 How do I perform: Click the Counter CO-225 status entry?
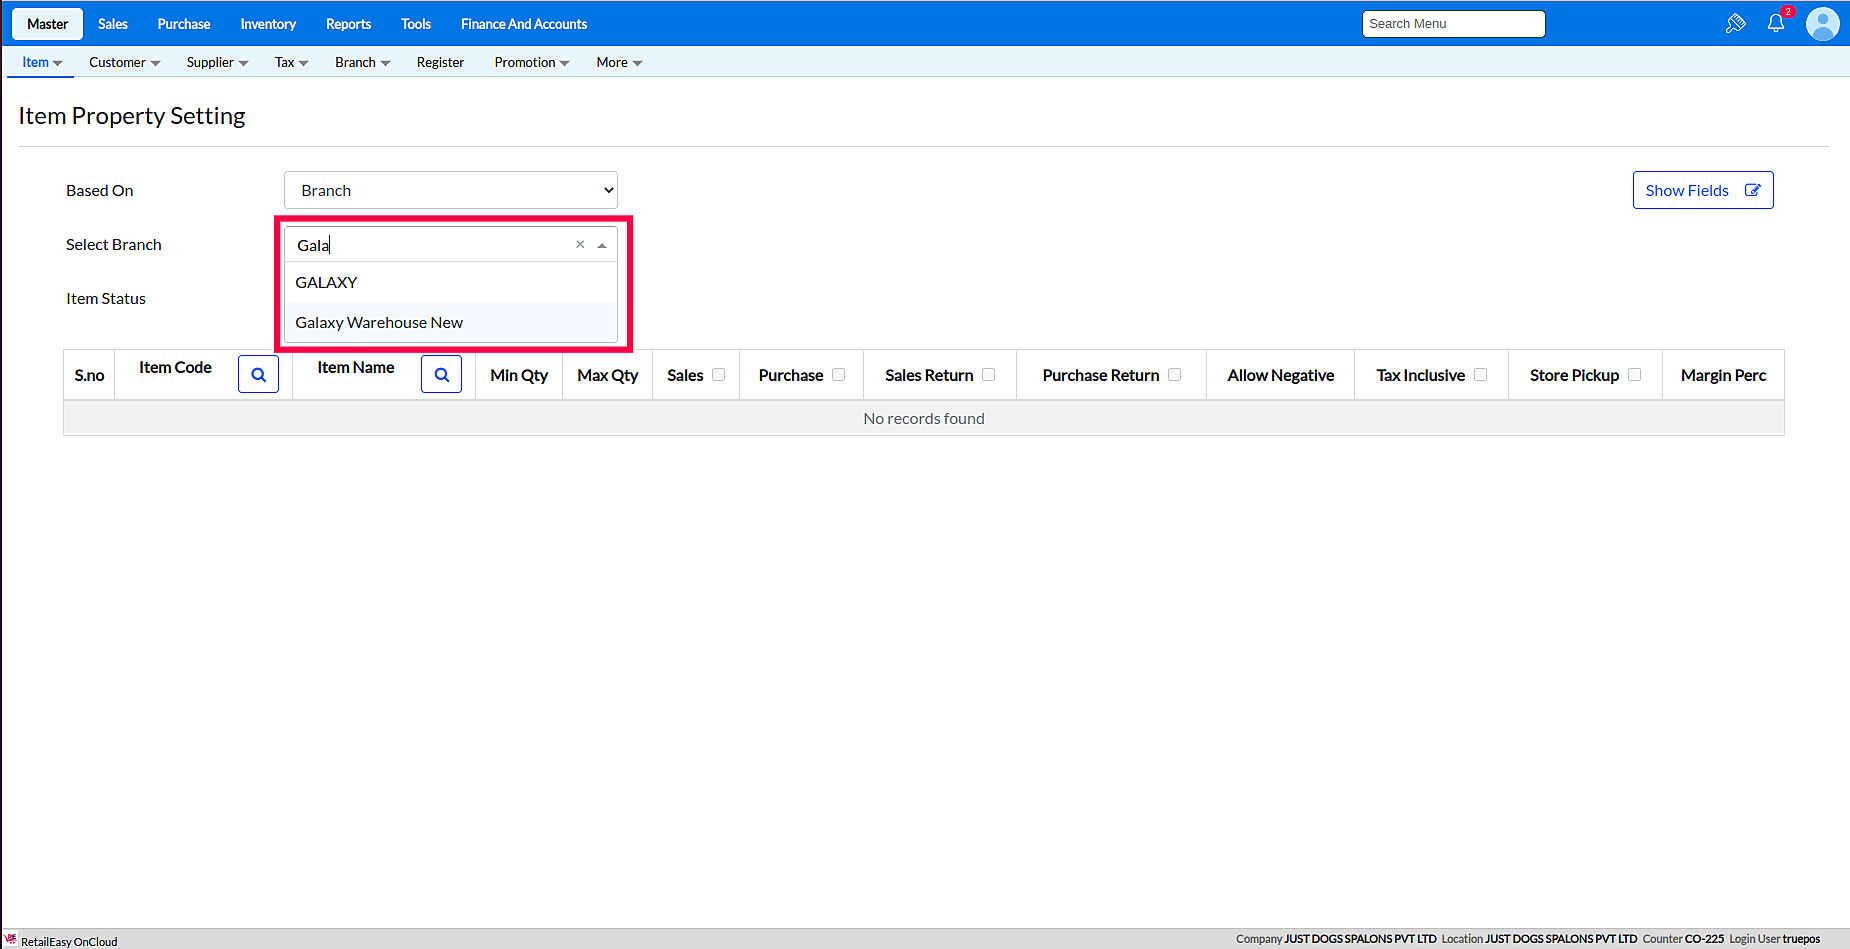point(1683,939)
